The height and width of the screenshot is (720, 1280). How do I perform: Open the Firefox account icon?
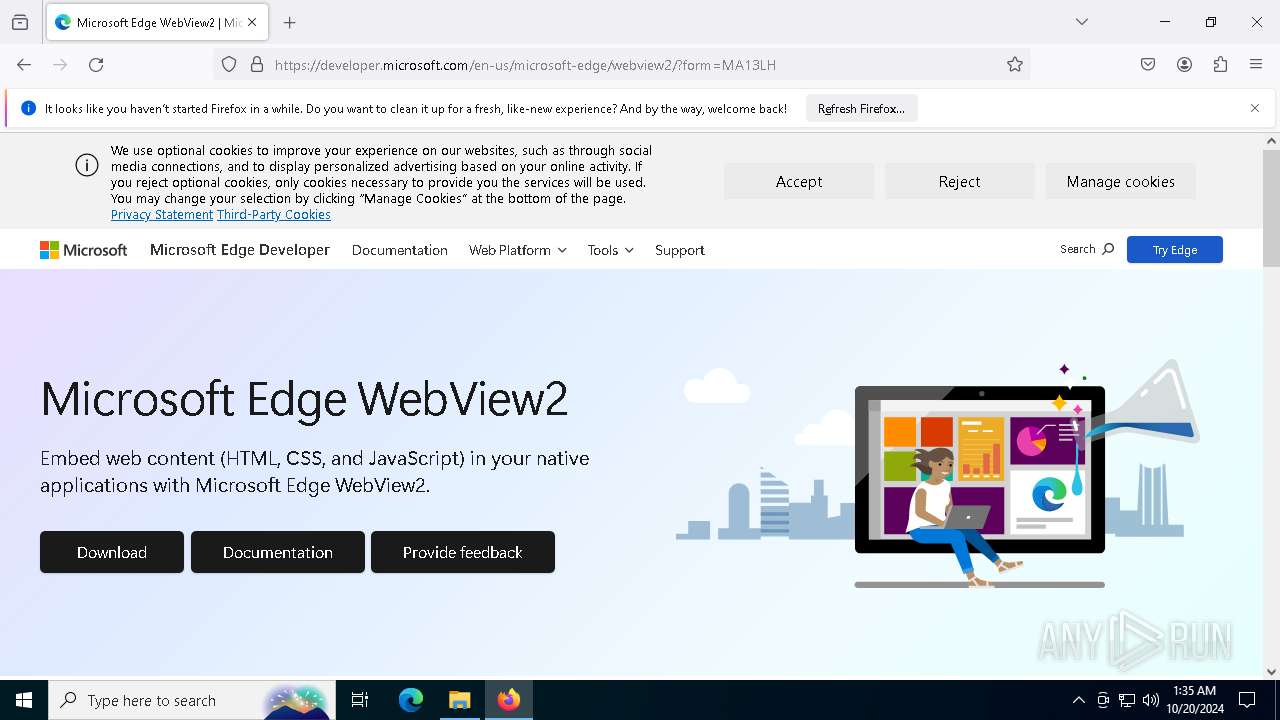pos(1184,65)
